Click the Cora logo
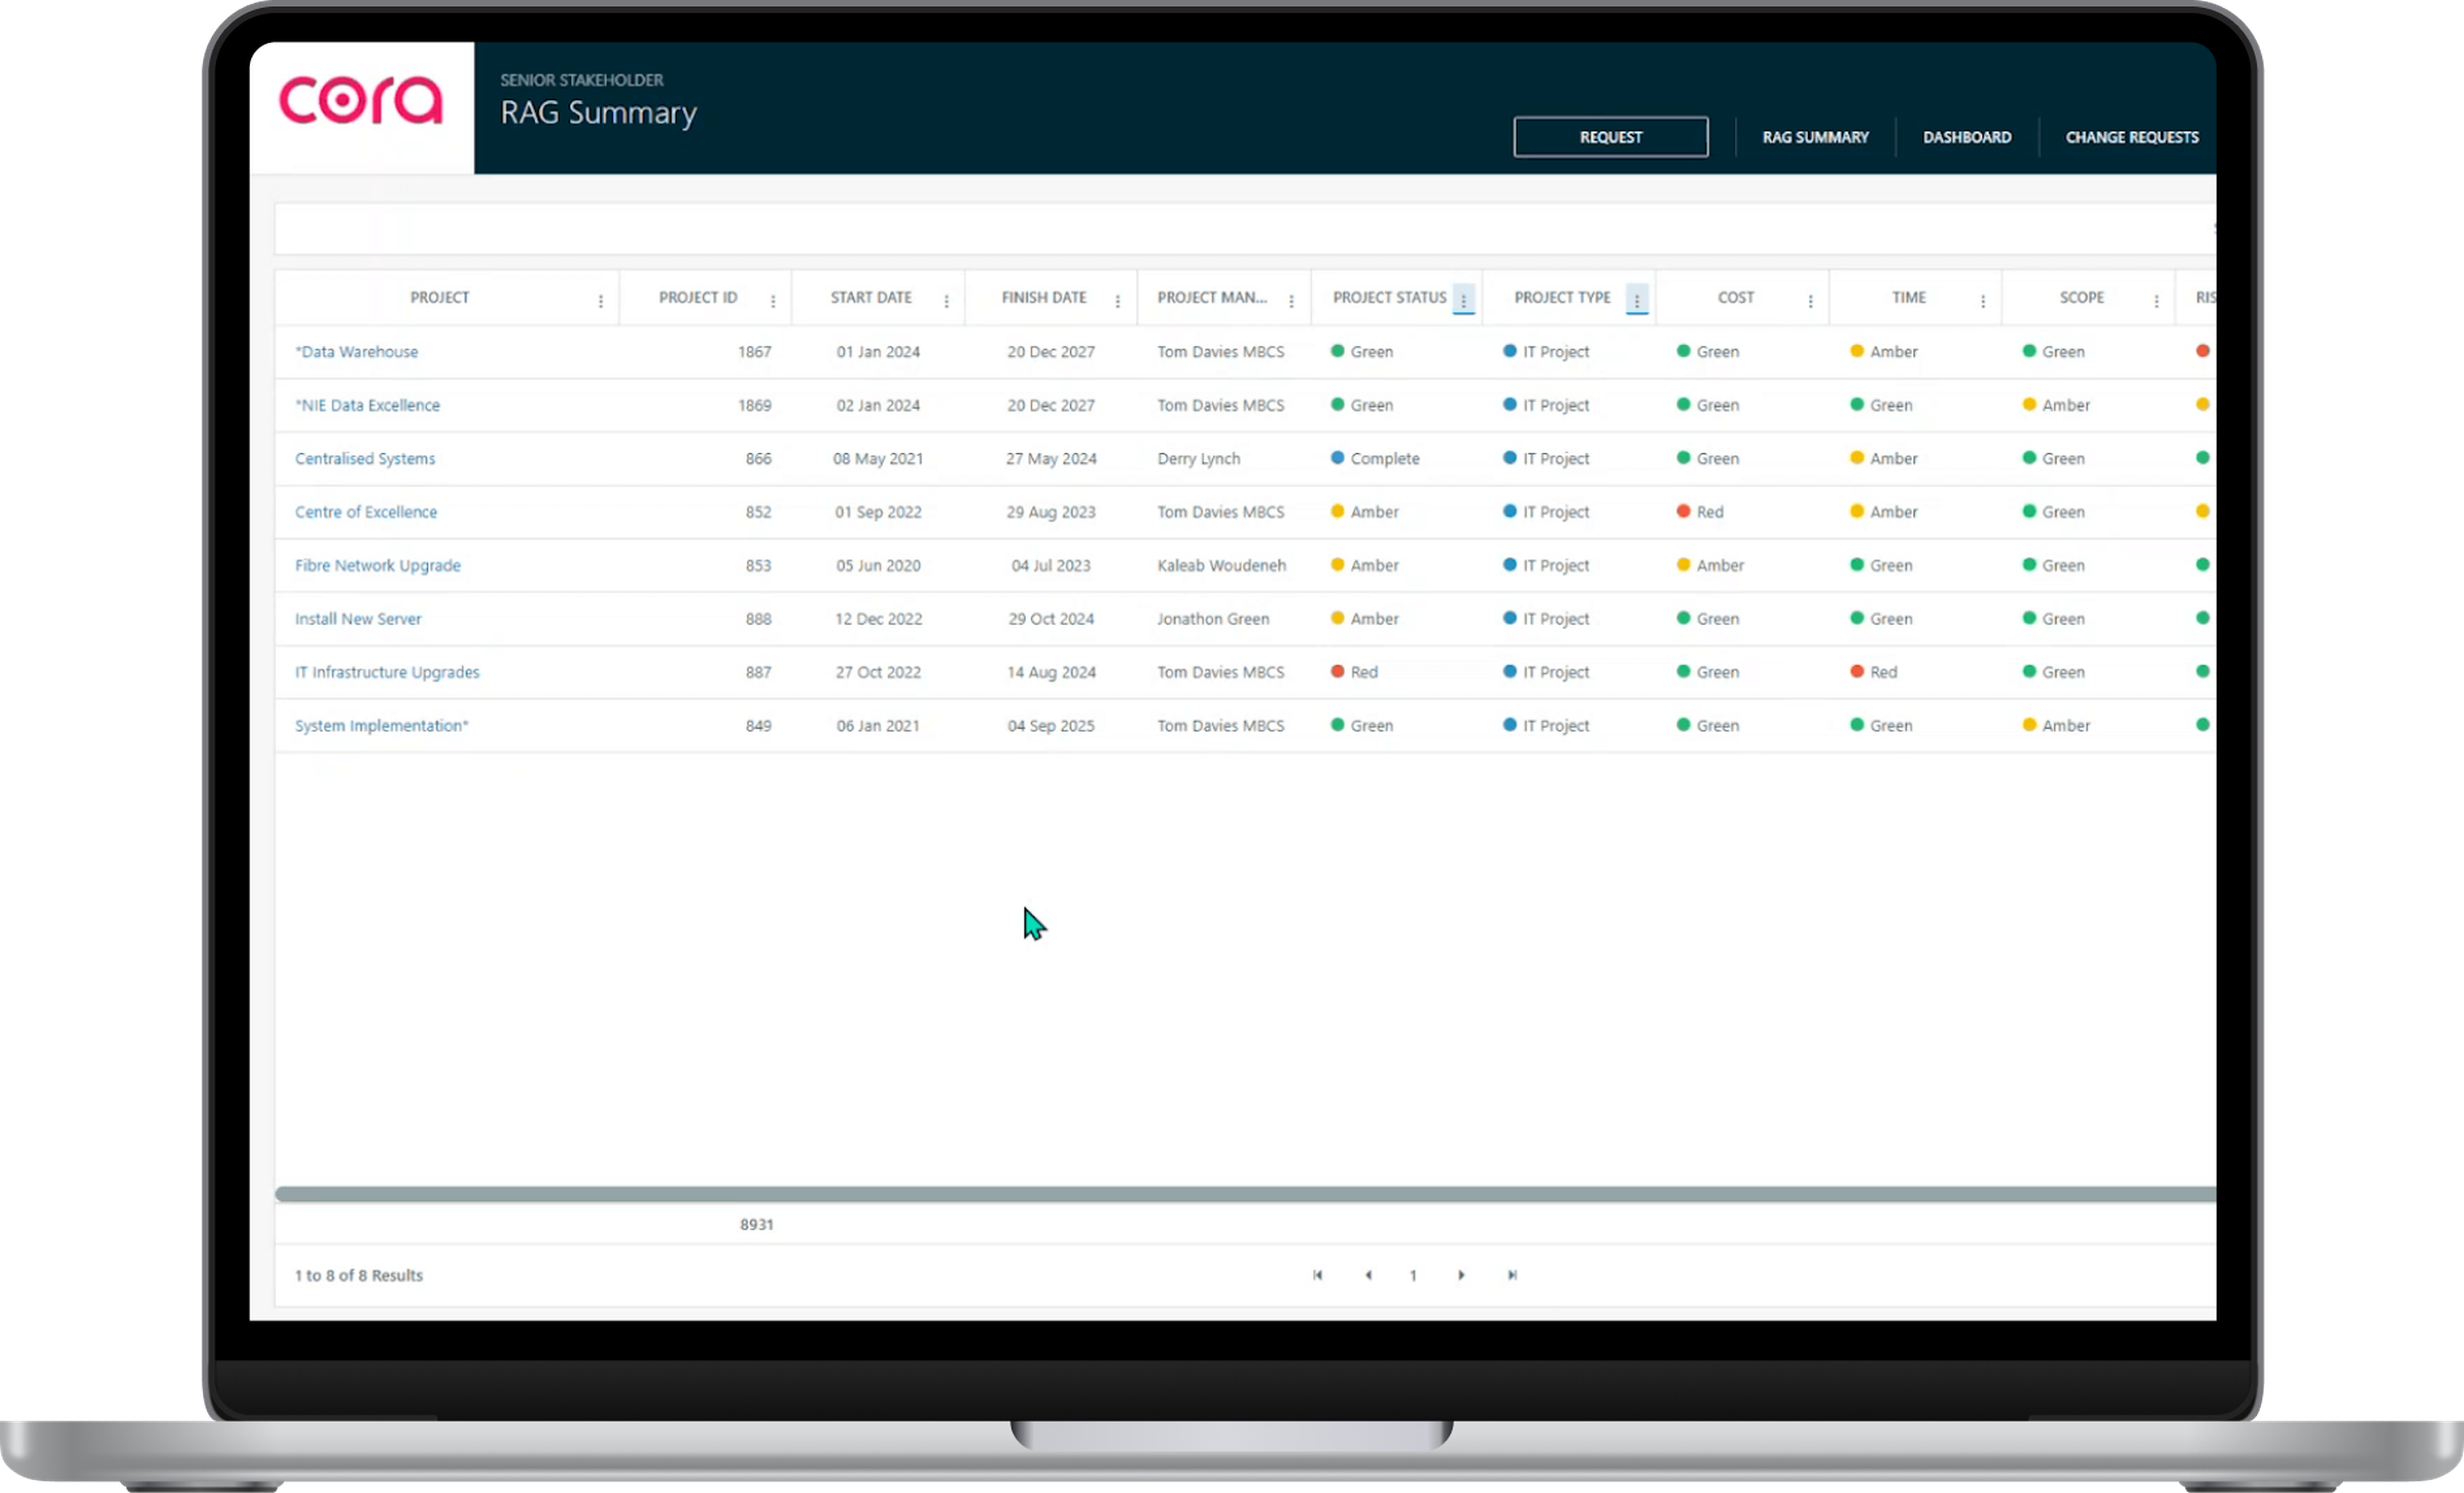This screenshot has height=1493, width=2464. pyautogui.click(x=361, y=100)
